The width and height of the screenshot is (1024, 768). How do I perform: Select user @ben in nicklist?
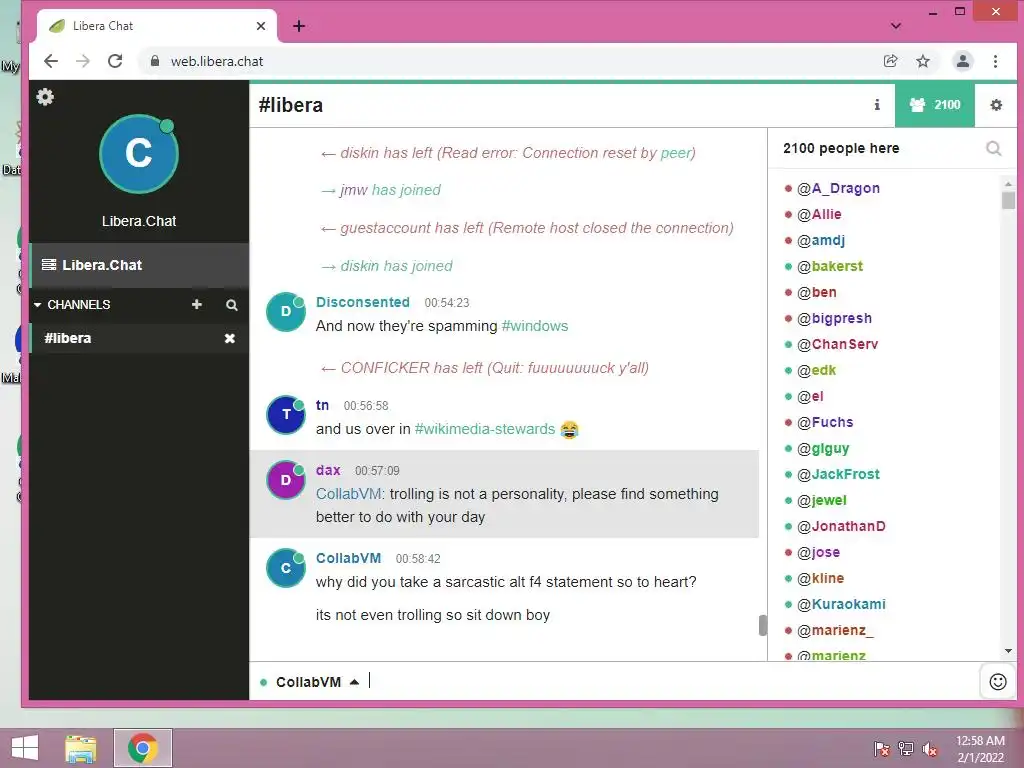pos(816,293)
